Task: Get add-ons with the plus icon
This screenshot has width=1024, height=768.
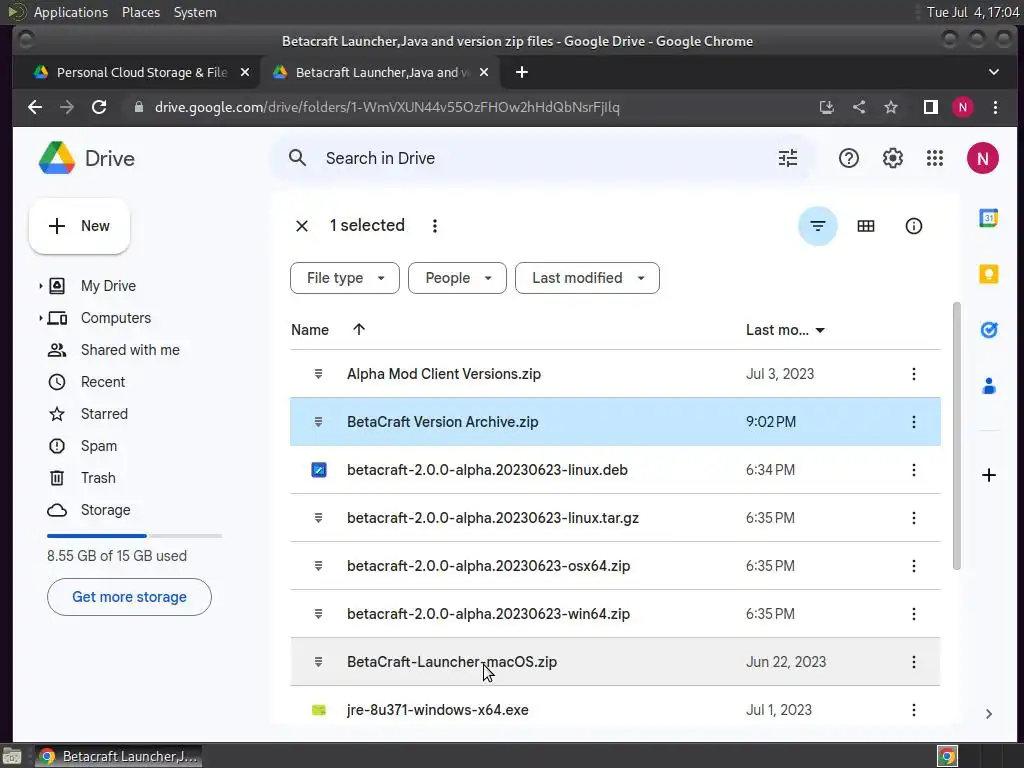Action: pos(989,475)
